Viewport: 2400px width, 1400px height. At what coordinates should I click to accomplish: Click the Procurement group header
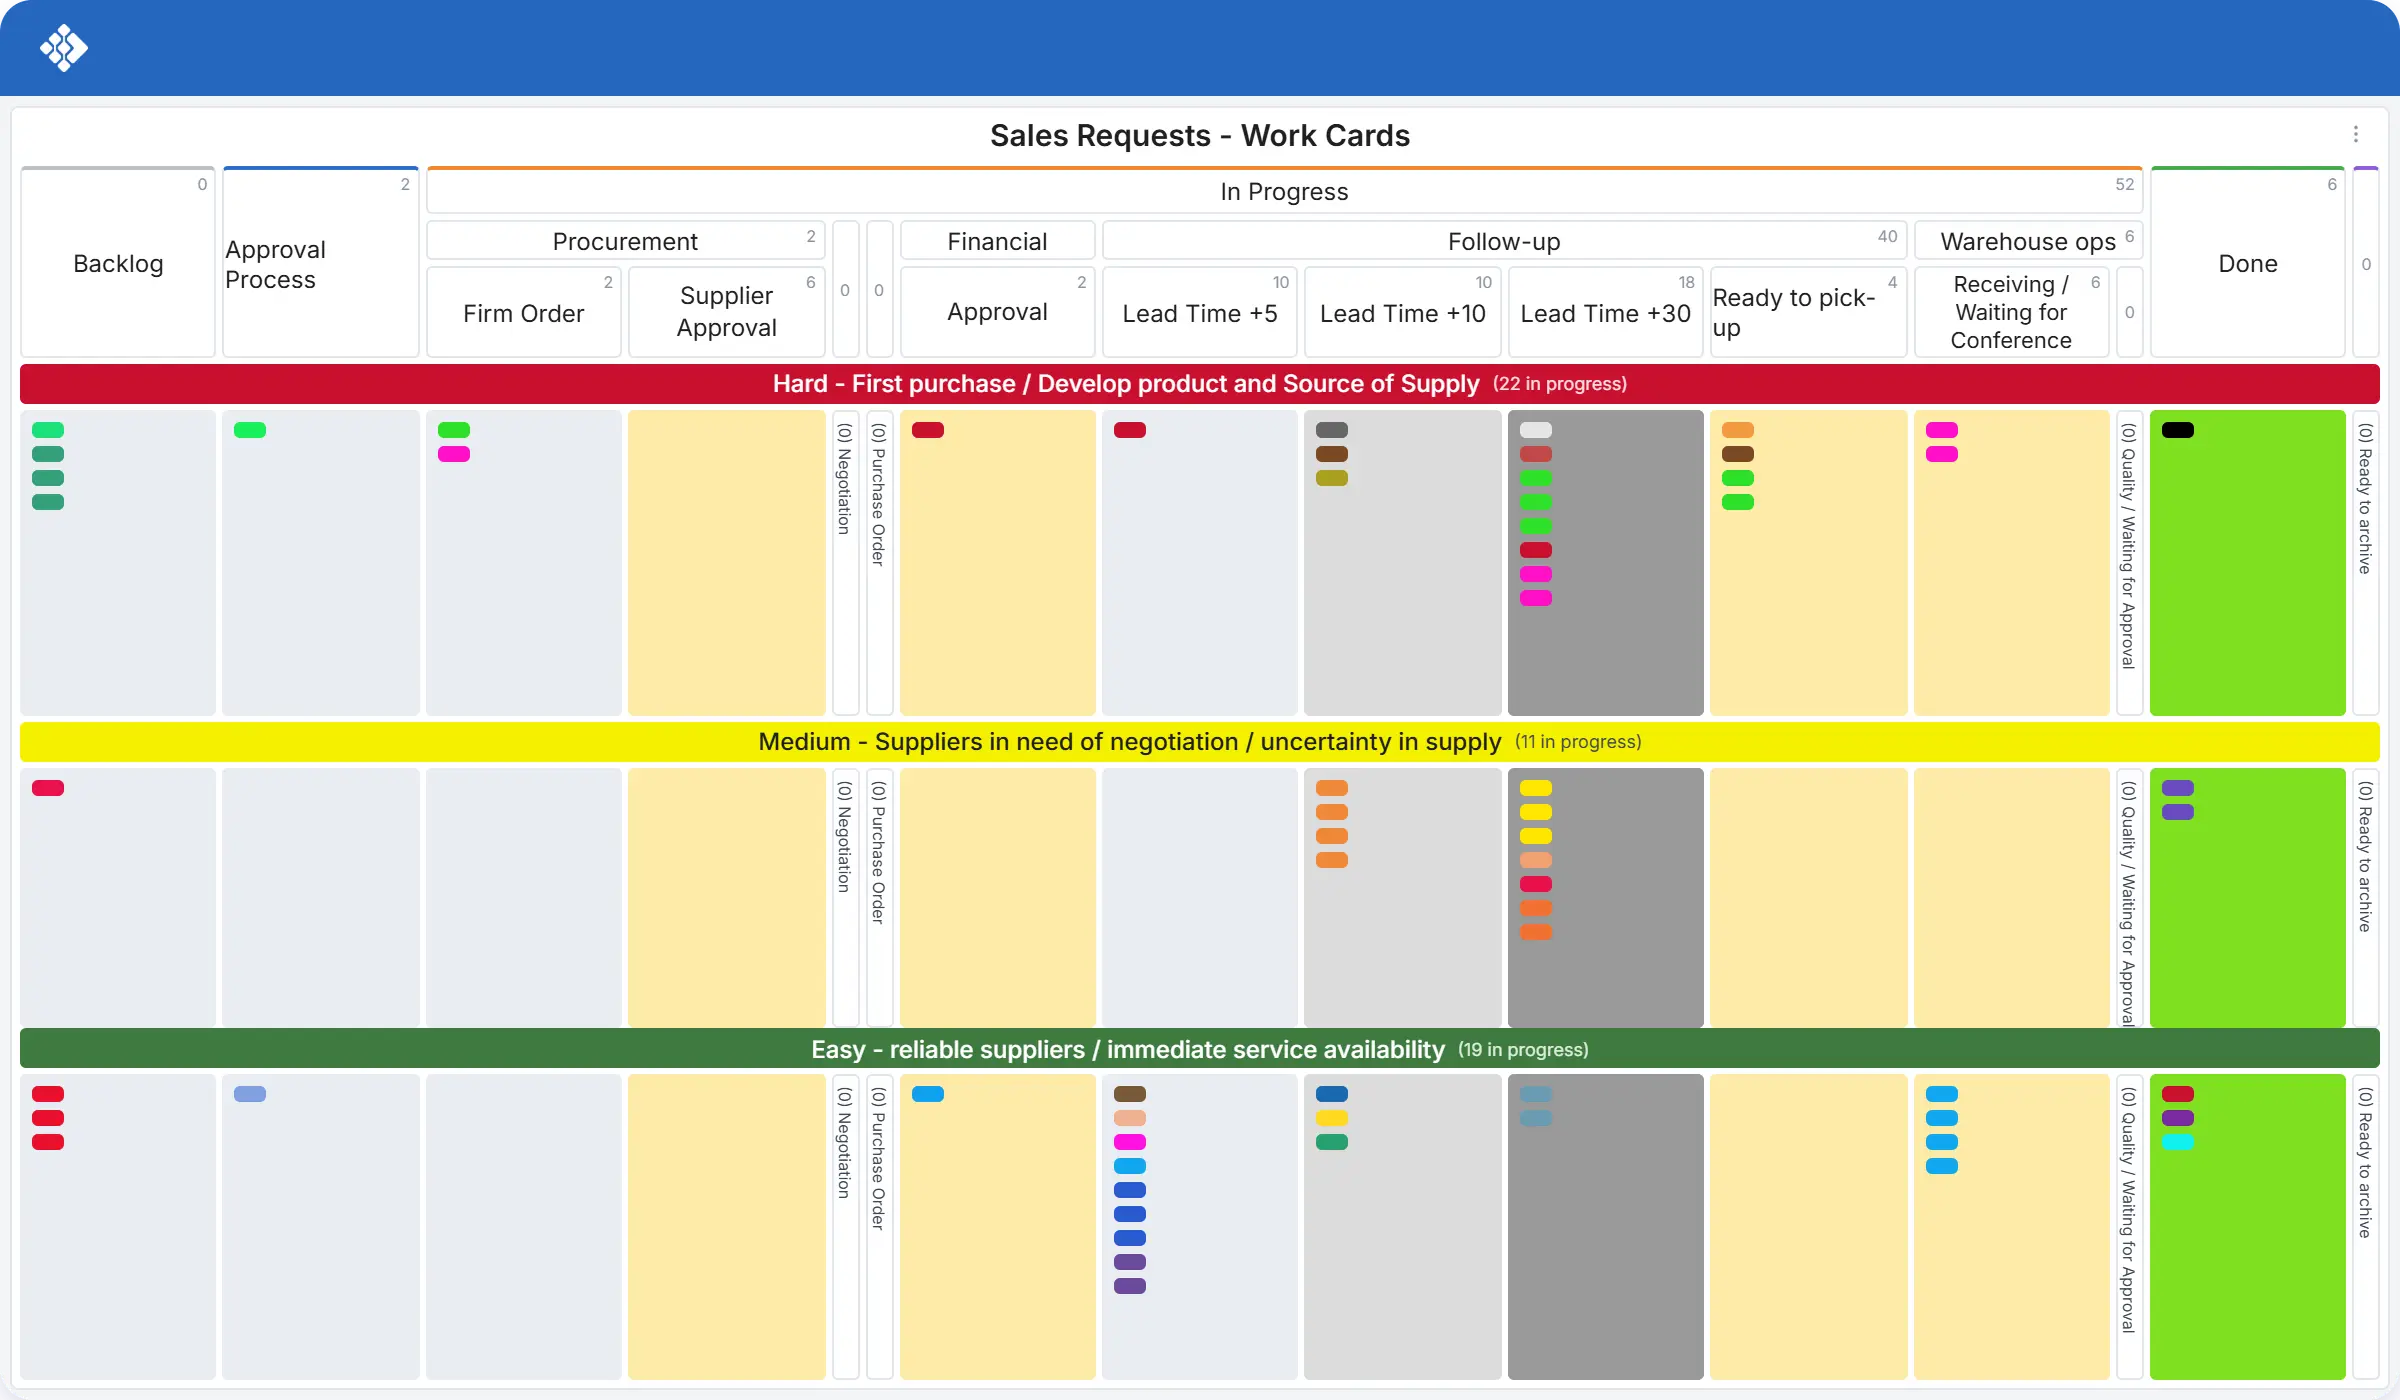[x=626, y=241]
